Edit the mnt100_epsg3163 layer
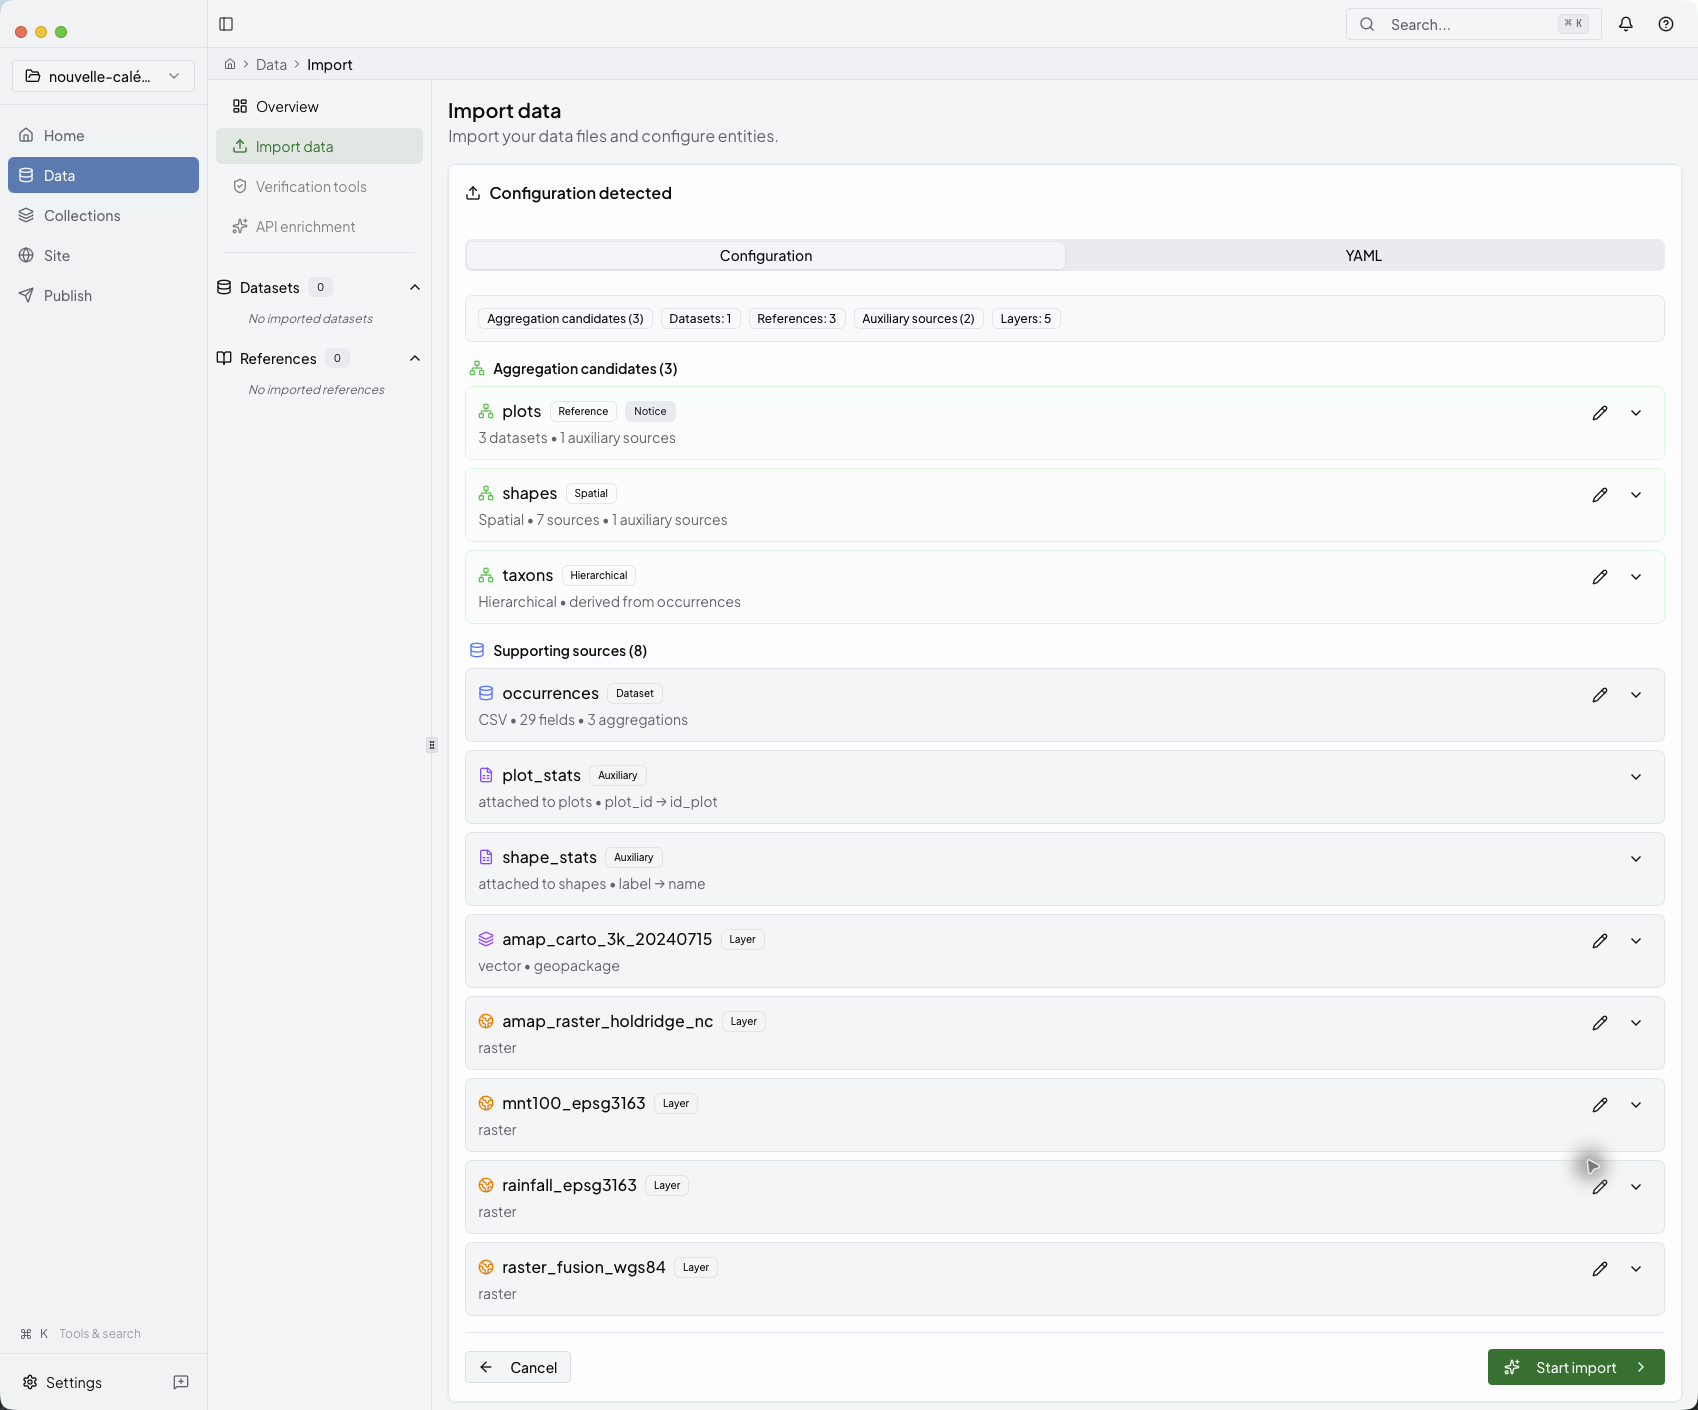1698x1410 pixels. tap(1600, 1105)
